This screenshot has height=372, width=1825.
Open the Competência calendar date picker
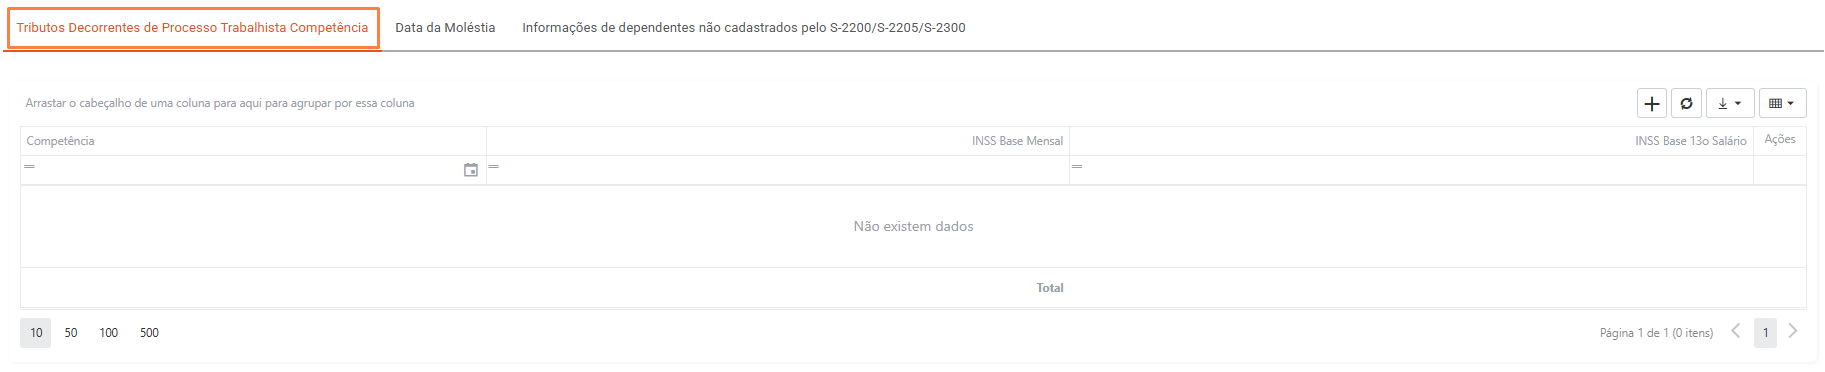click(471, 170)
